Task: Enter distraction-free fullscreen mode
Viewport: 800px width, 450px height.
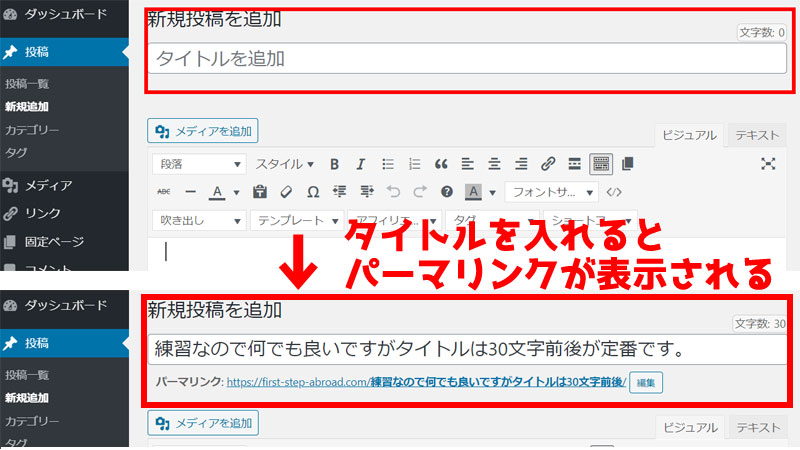Action: pos(768,164)
